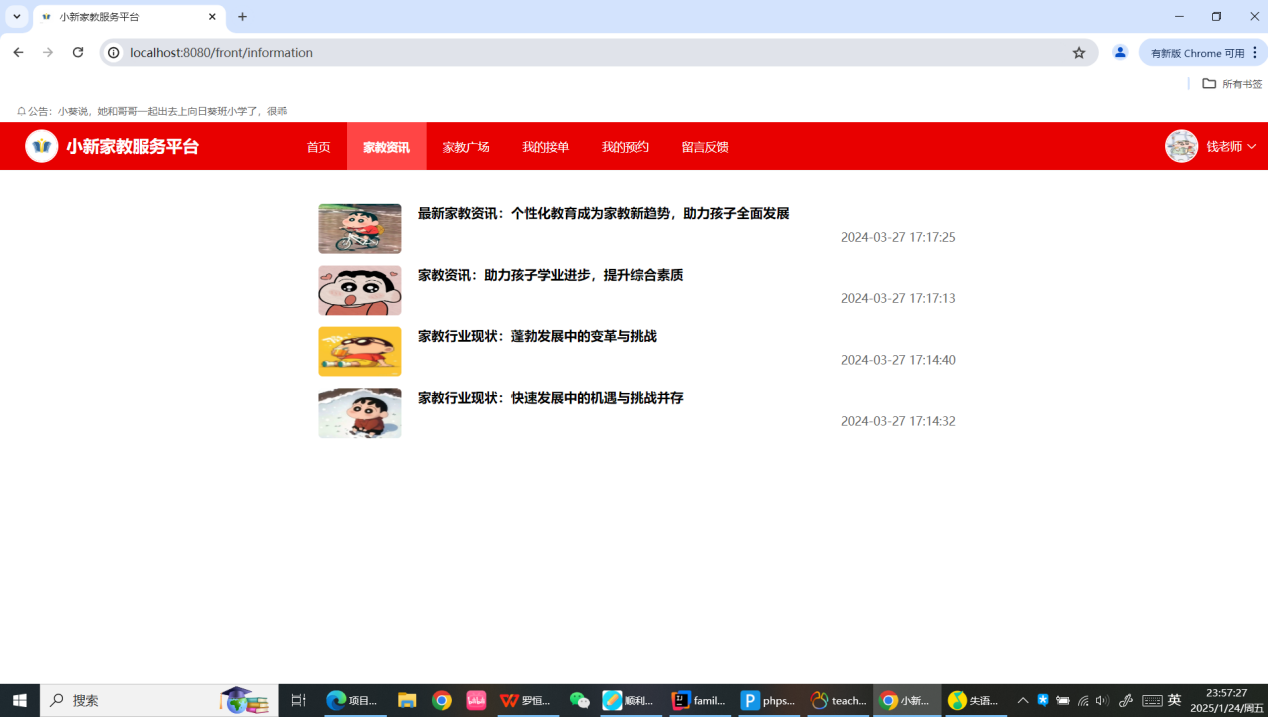Image resolution: width=1268 pixels, height=717 pixels.
Task: Click the timestamp 2024-03-27 17:17:13
Action: 898,298
